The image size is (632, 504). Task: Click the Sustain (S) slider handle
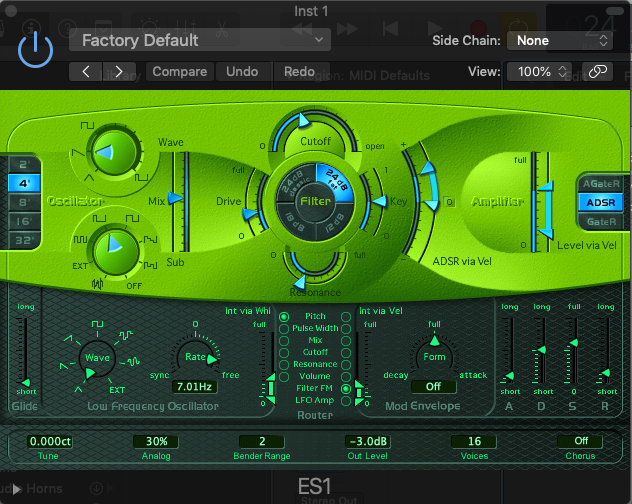(574, 343)
